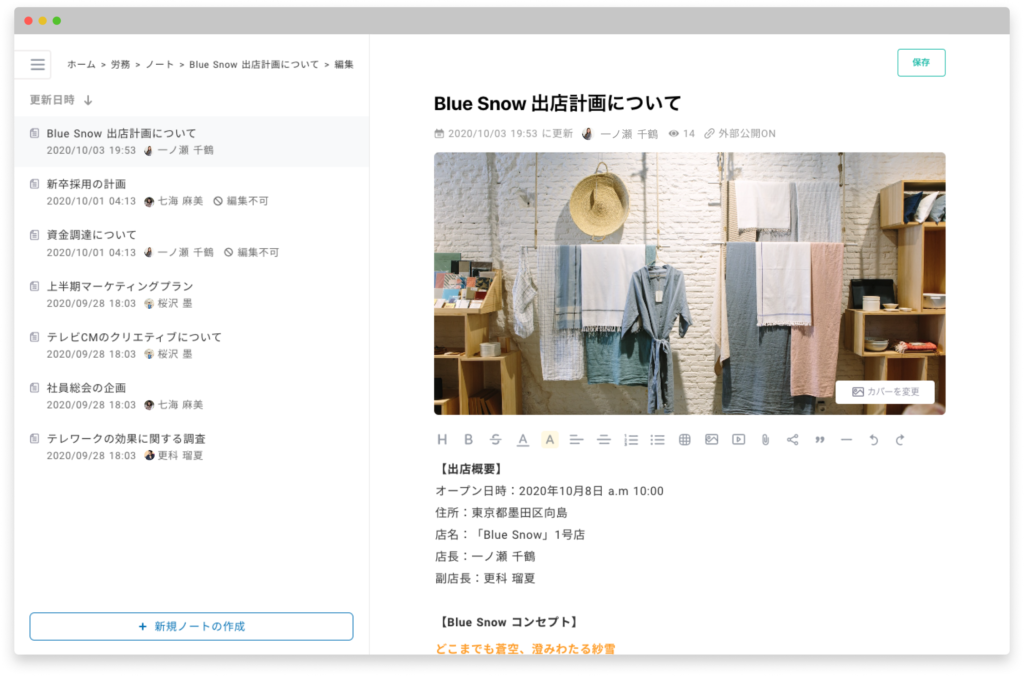Image resolution: width=1024 pixels, height=676 pixels.
Task: Toggle underline formatting
Action: pyautogui.click(x=522, y=438)
